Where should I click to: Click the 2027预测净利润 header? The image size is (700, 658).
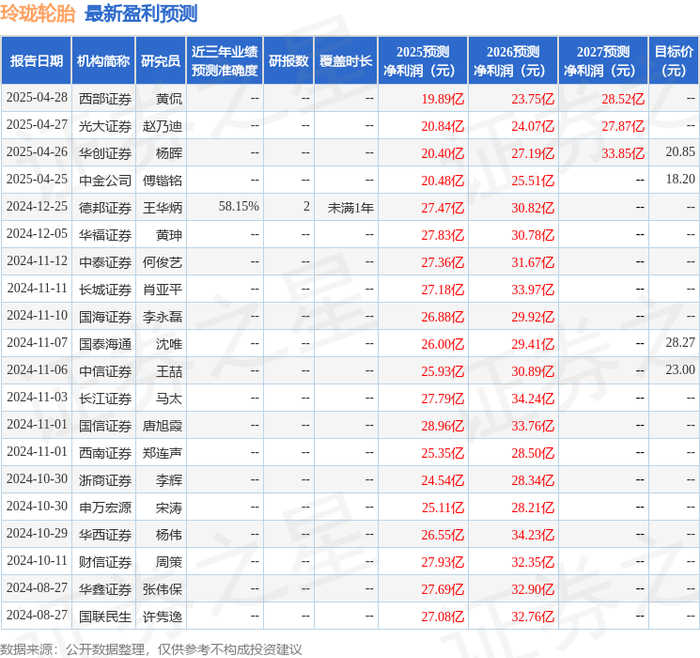pos(603,61)
